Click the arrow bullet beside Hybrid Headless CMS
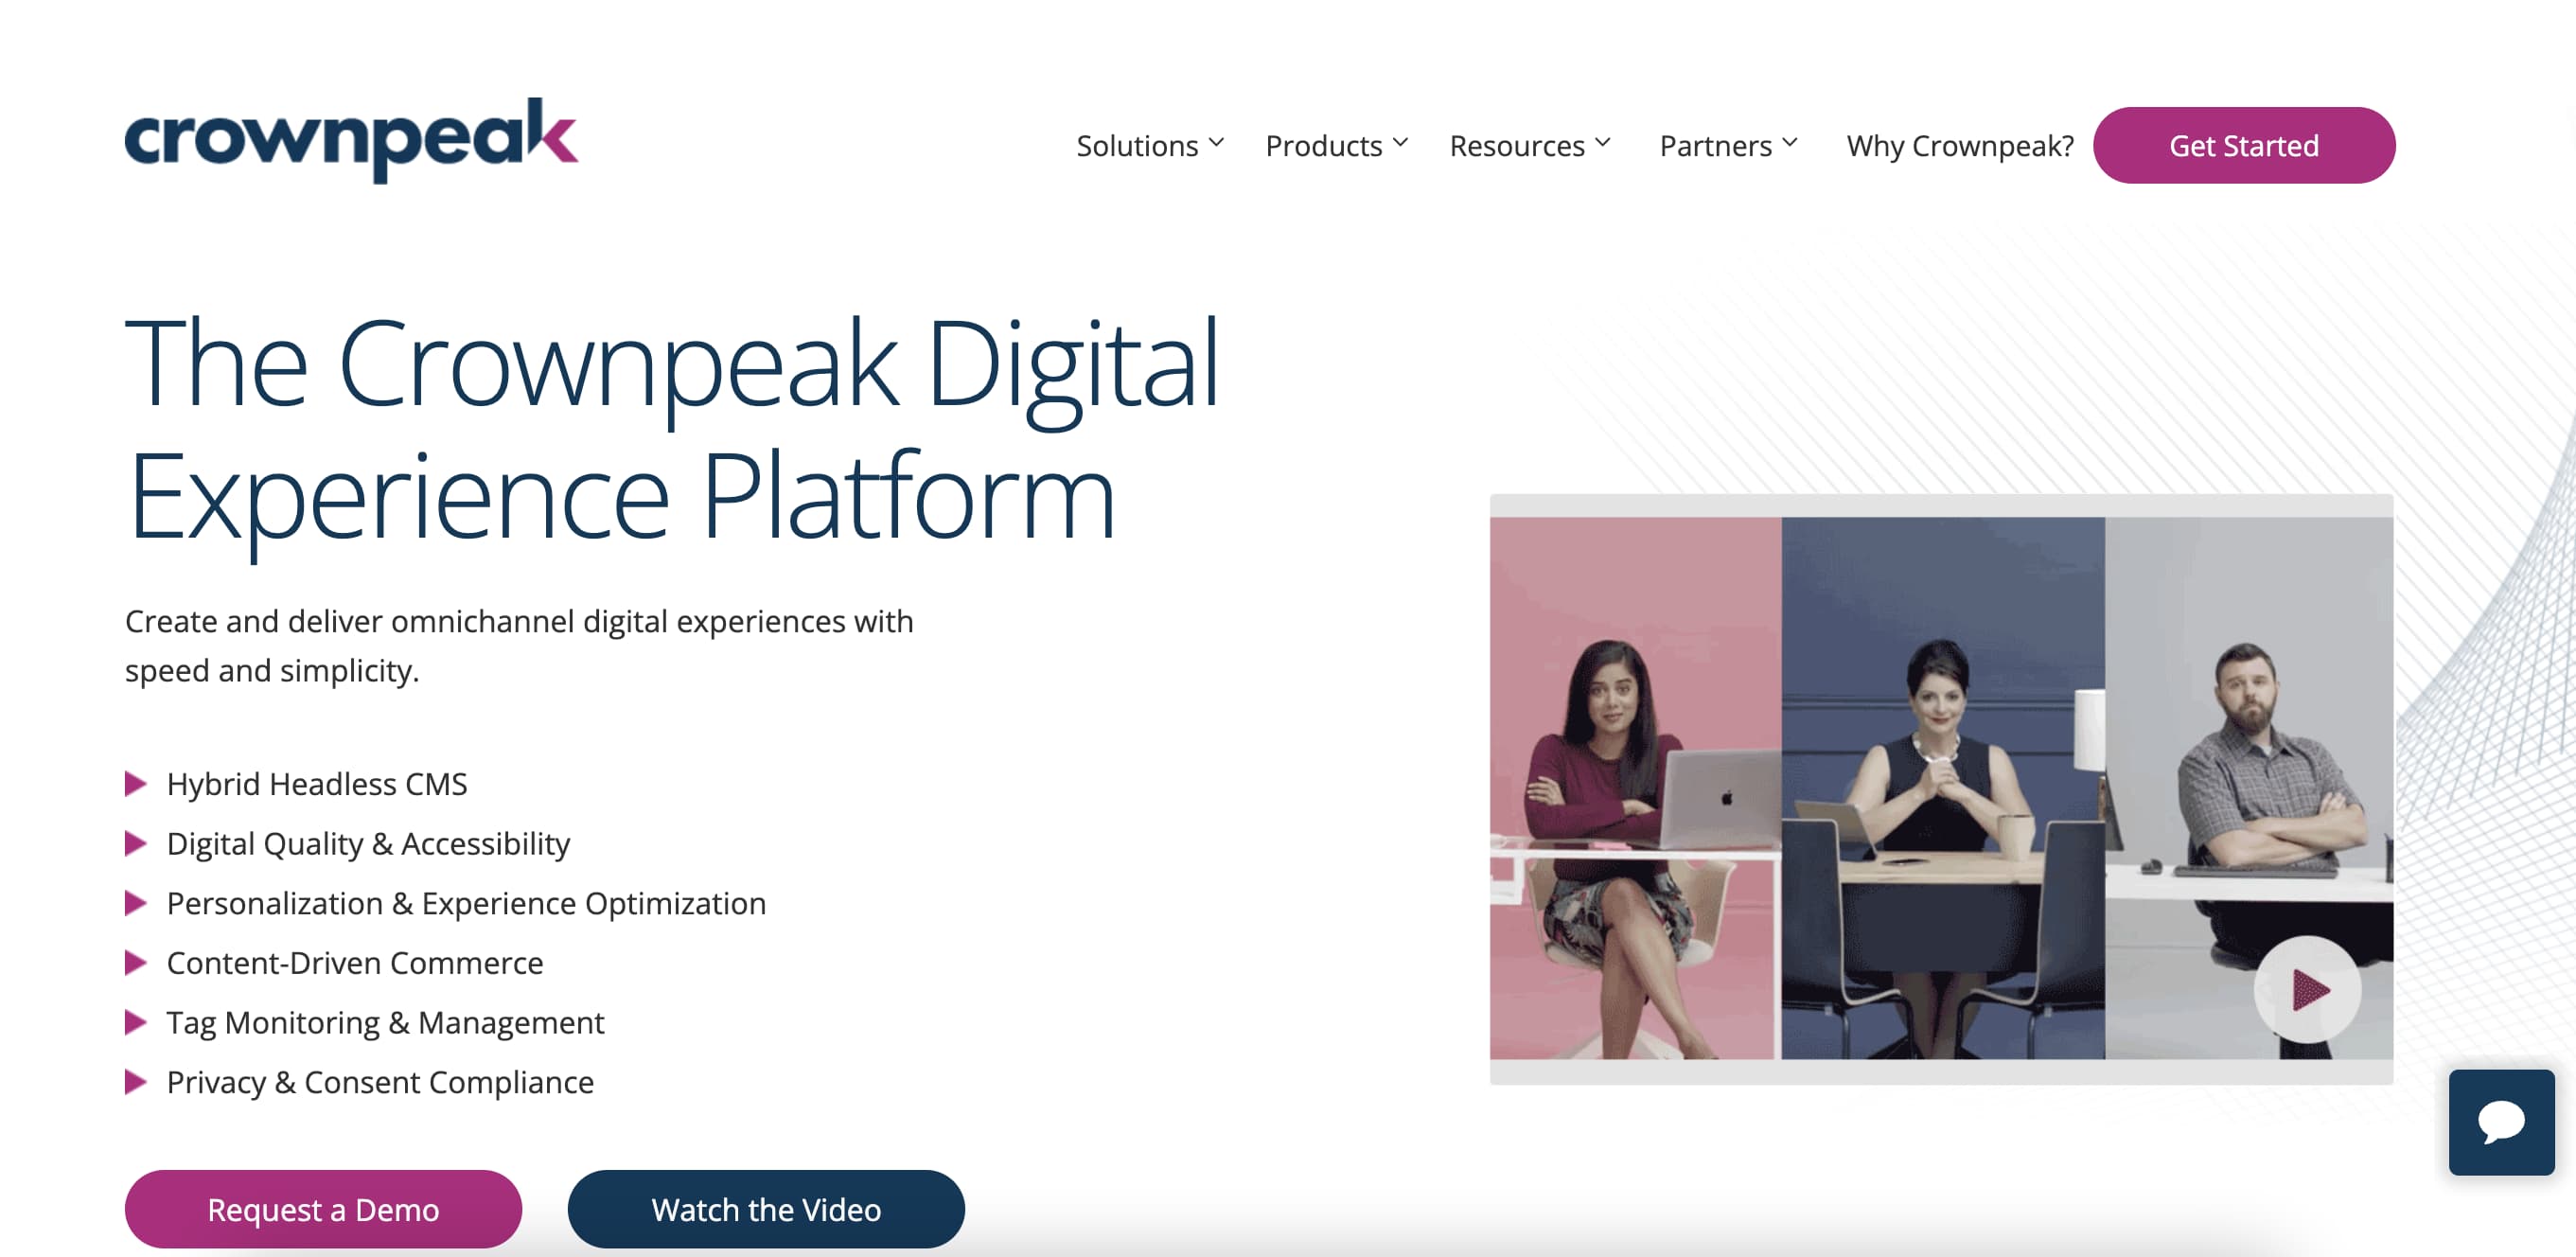This screenshot has height=1257, width=2576. [135, 784]
